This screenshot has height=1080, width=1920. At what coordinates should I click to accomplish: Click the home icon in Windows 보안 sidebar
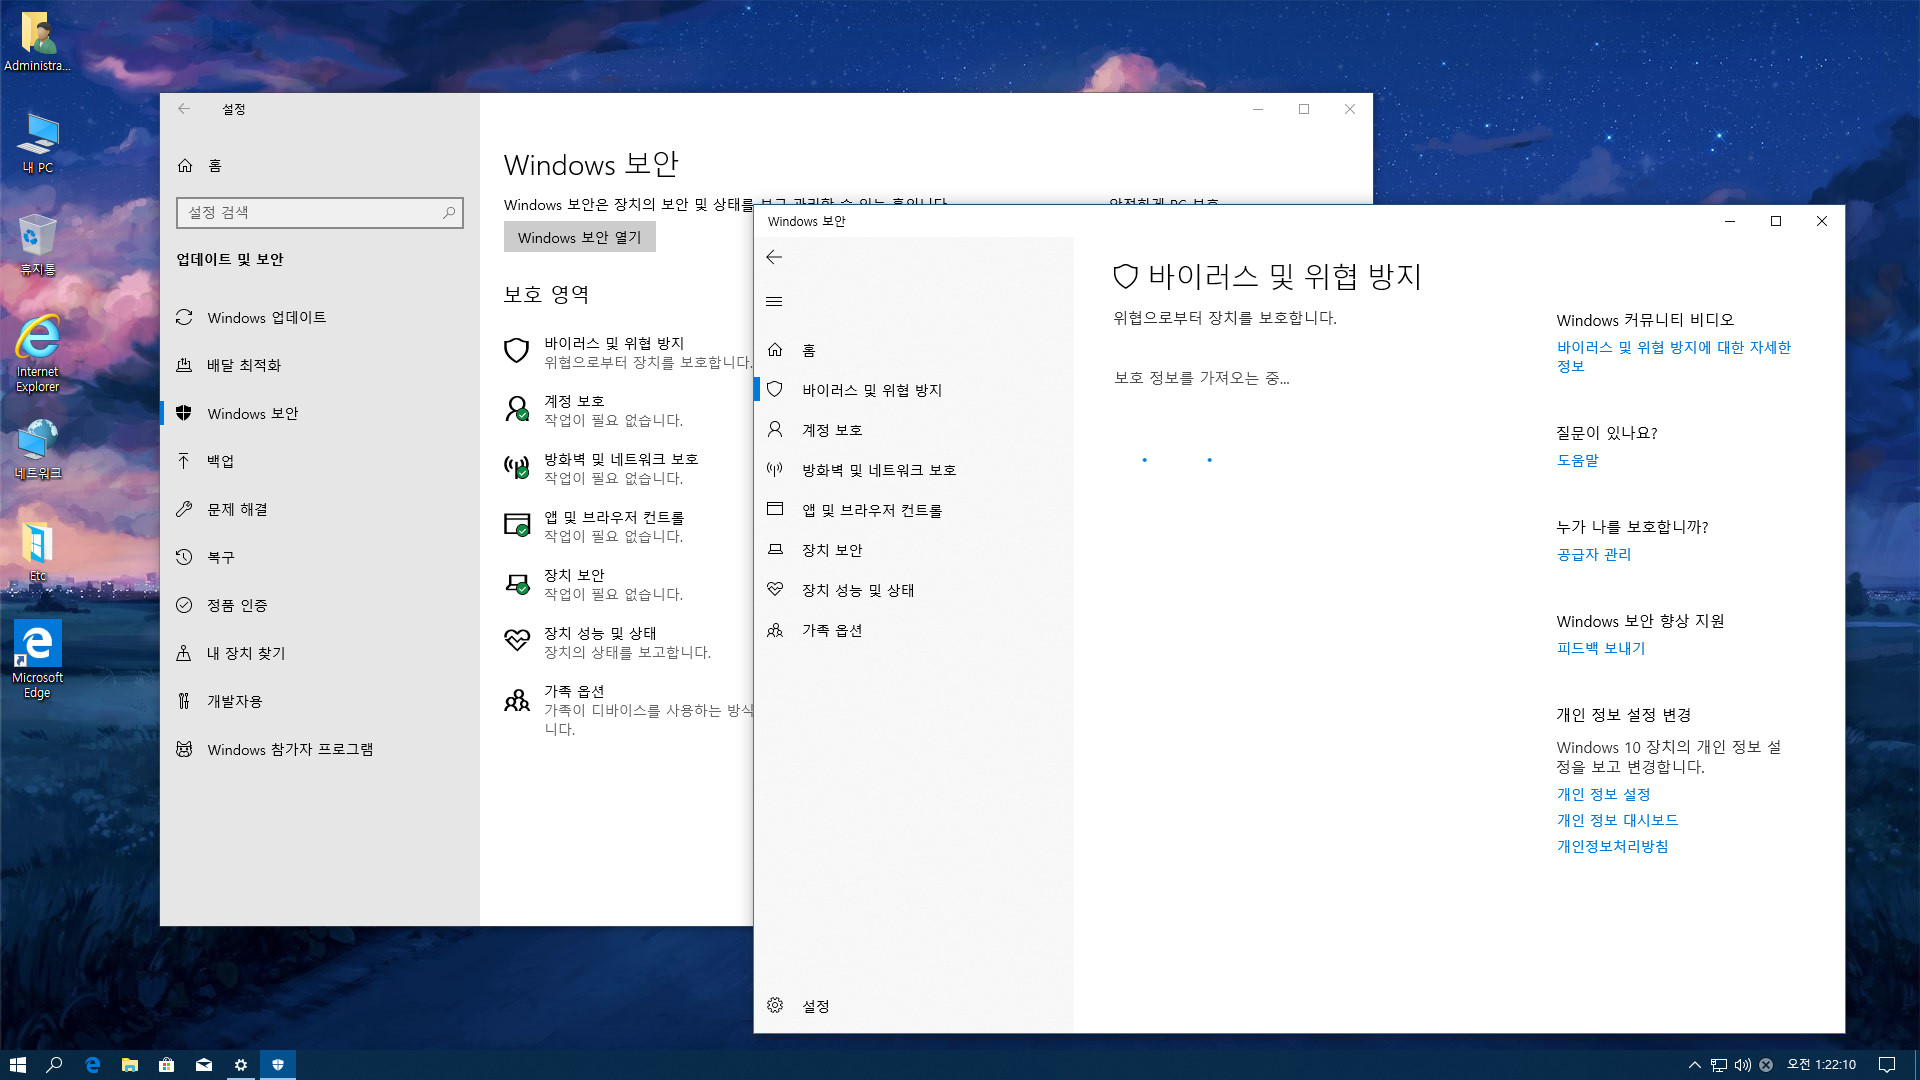pyautogui.click(x=775, y=349)
